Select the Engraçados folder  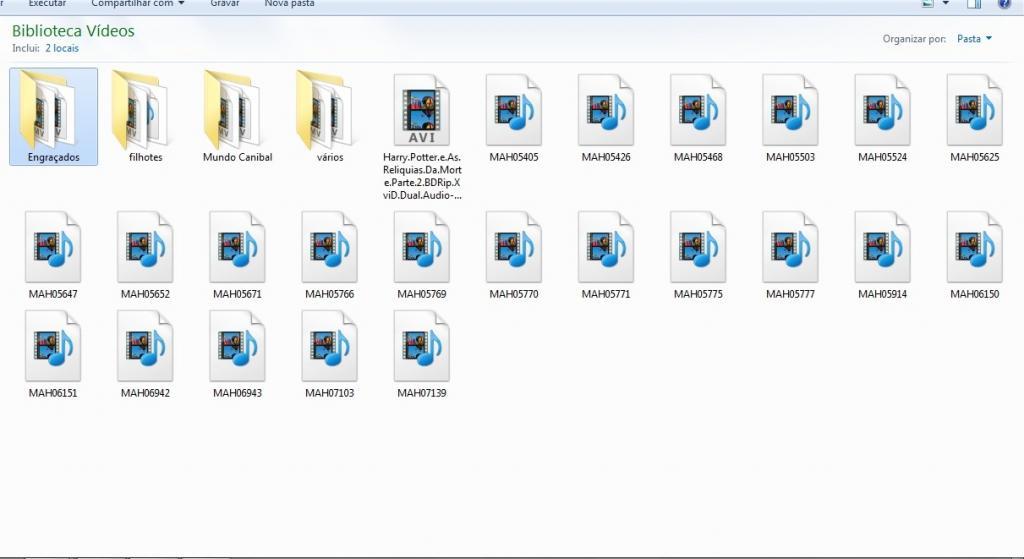click(54, 116)
